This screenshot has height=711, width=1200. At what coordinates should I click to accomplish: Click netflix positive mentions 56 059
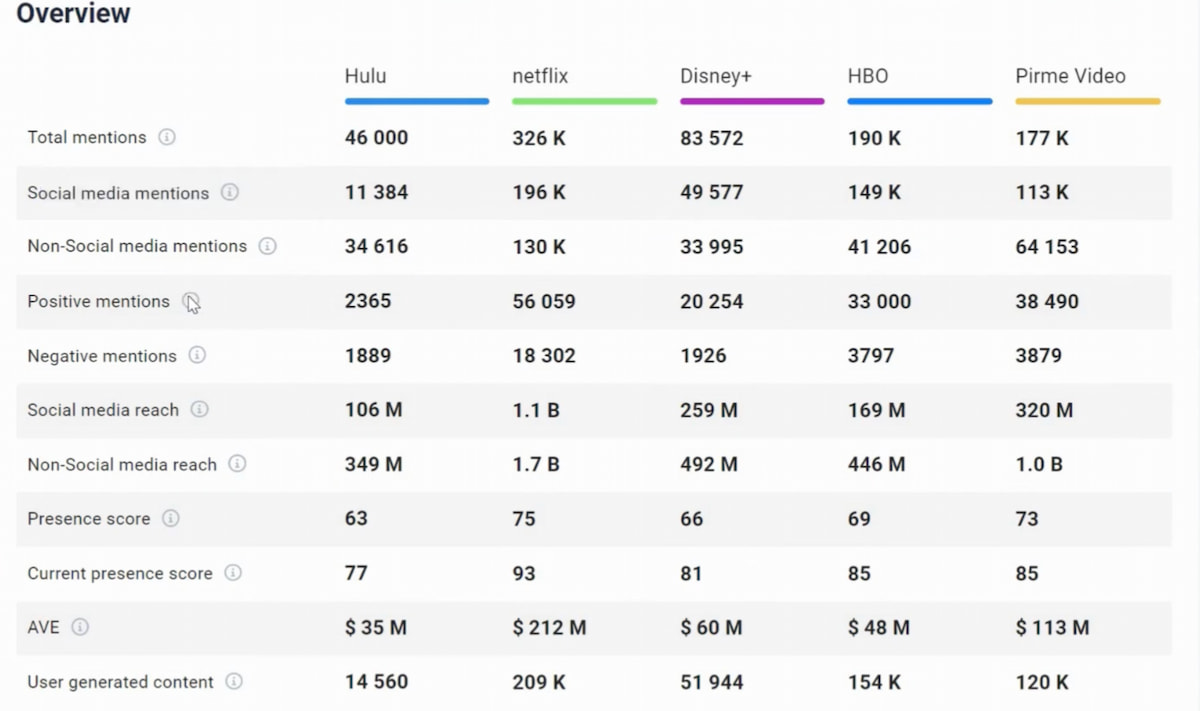point(544,301)
